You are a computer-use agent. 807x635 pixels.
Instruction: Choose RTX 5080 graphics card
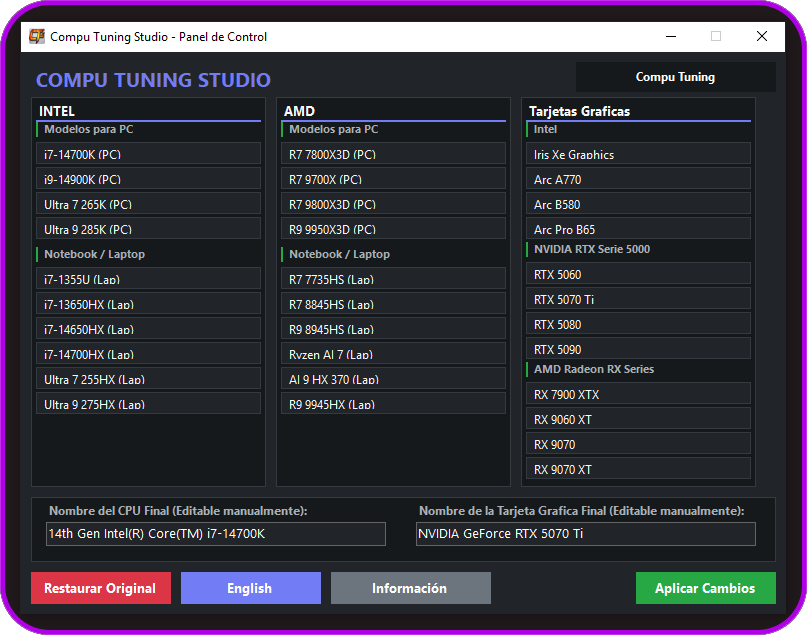pyautogui.click(x=638, y=323)
